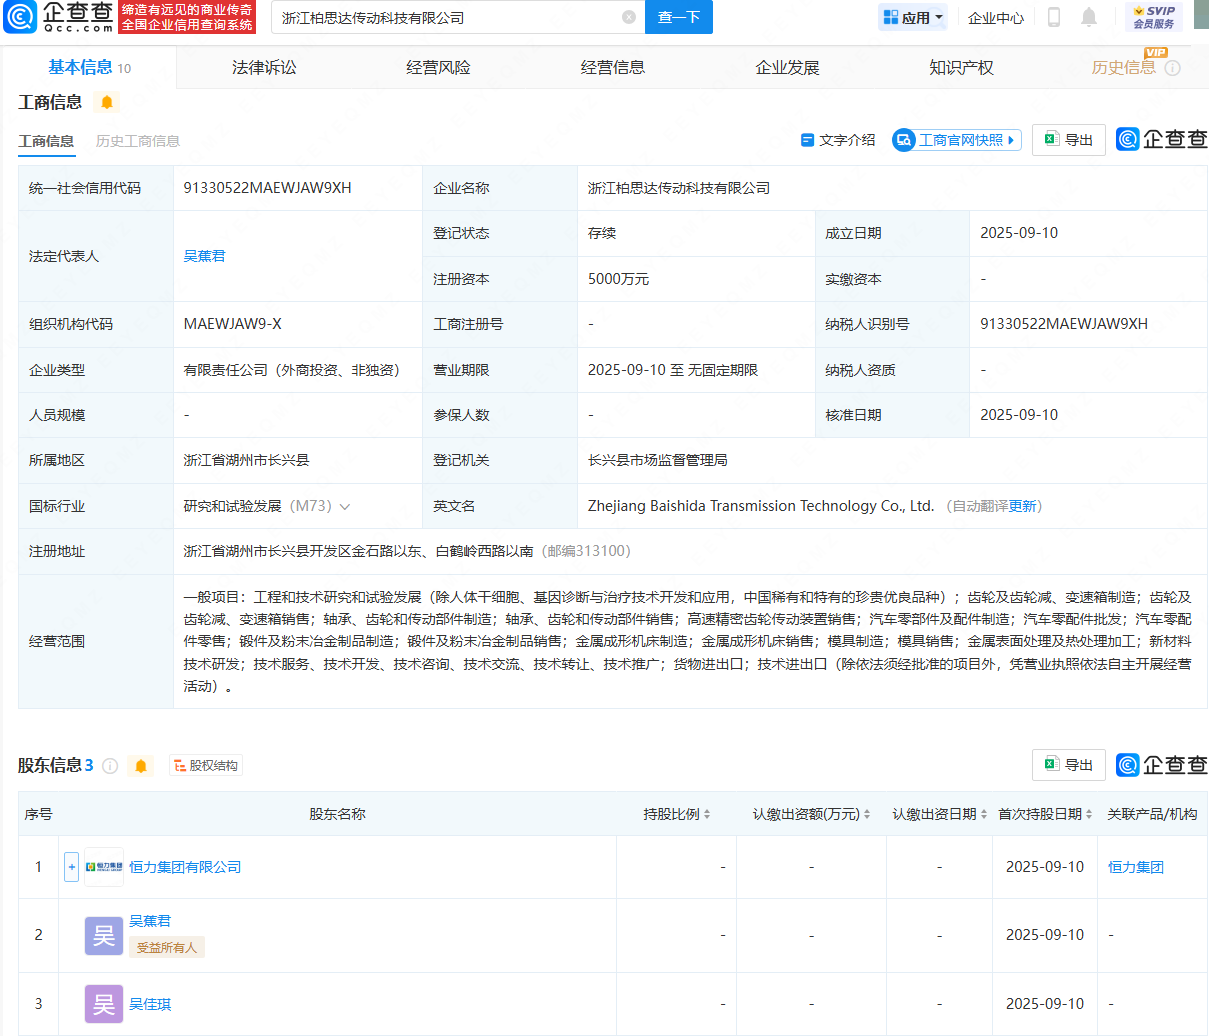Viewport: 1209px width, 1036px height.
Task: Switch to 知识产权 tab
Action: coord(961,67)
